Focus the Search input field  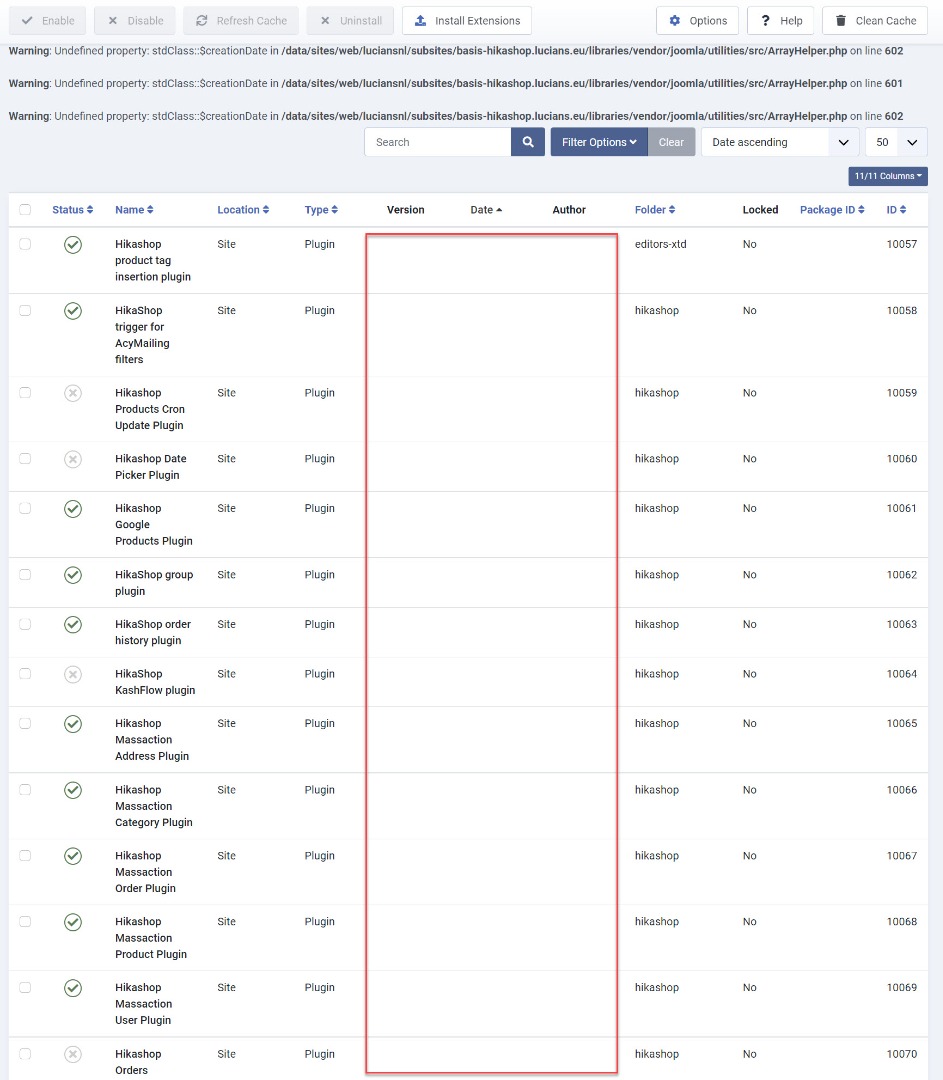[x=438, y=142]
